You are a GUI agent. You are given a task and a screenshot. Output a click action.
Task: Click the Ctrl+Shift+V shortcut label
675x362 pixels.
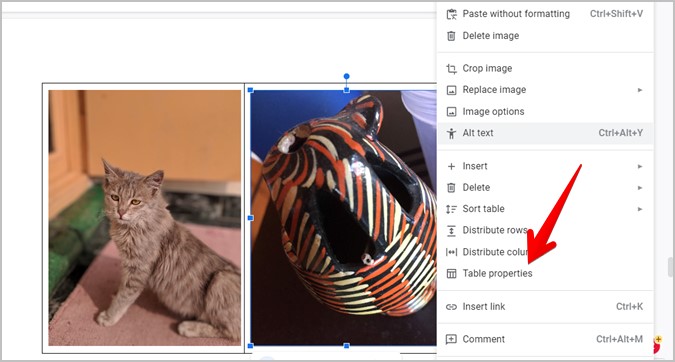[616, 14]
